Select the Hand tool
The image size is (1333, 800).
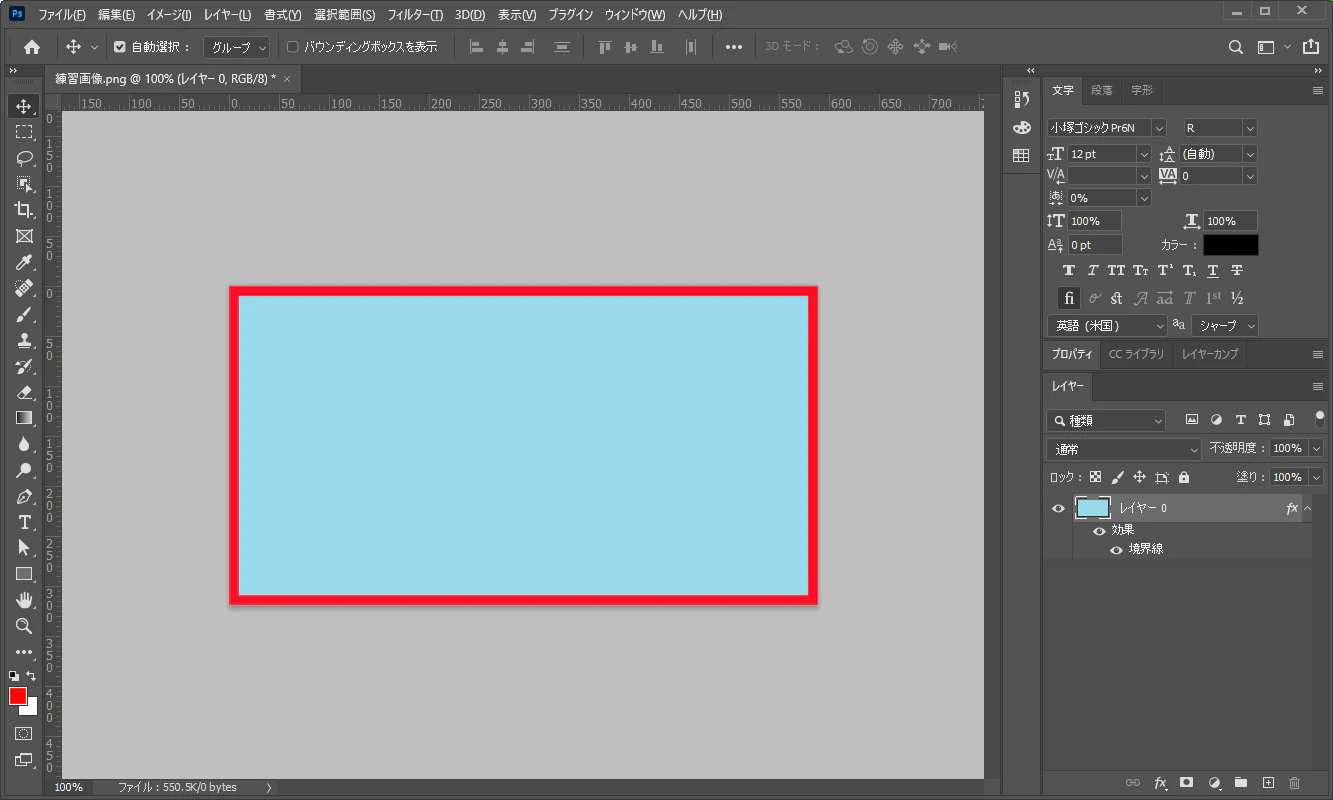[24, 600]
